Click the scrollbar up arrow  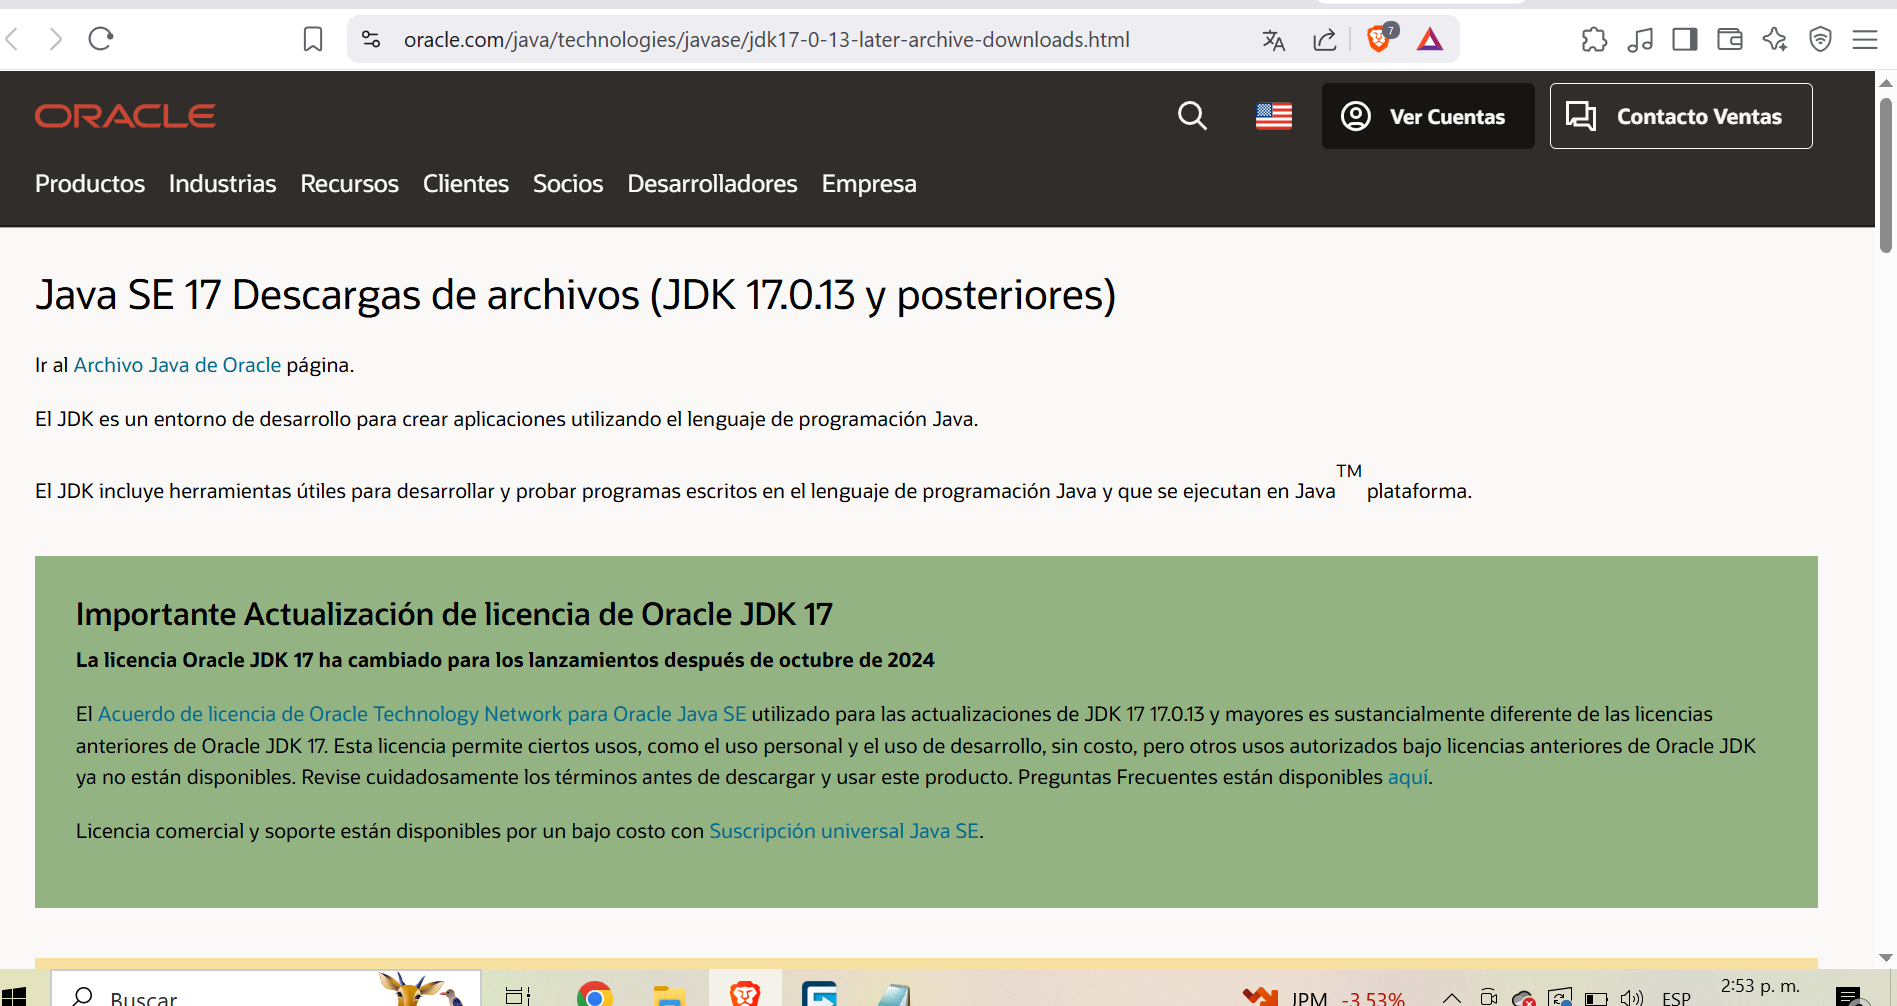pos(1886,82)
